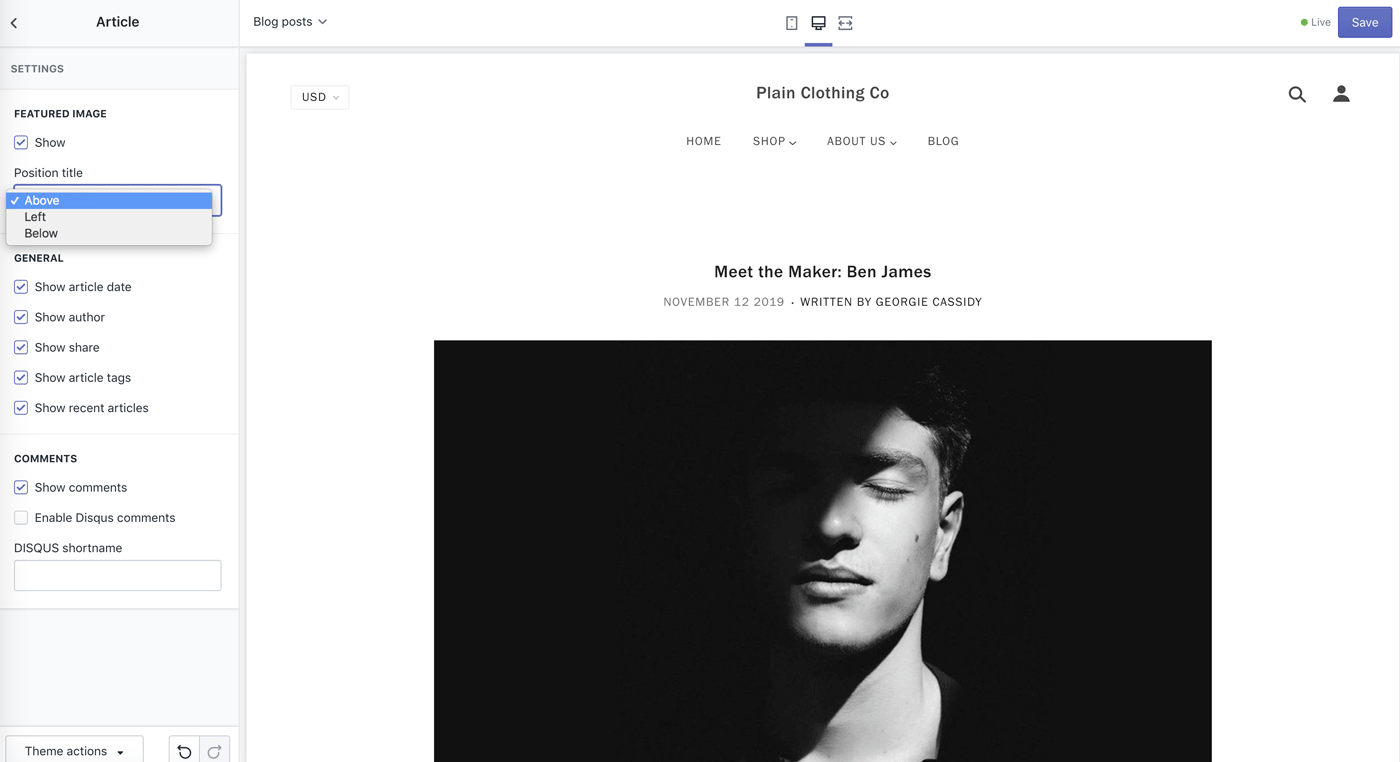
Task: Go back using the Article back arrow
Action: 14,22
